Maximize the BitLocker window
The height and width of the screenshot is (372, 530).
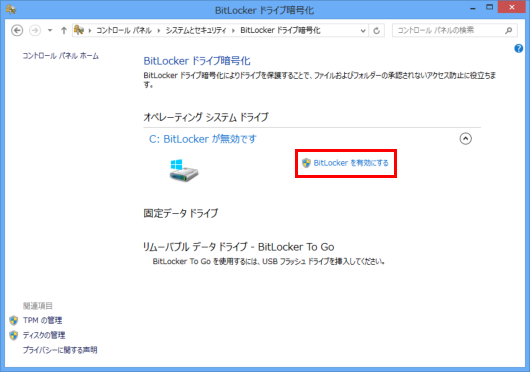pos(489,7)
